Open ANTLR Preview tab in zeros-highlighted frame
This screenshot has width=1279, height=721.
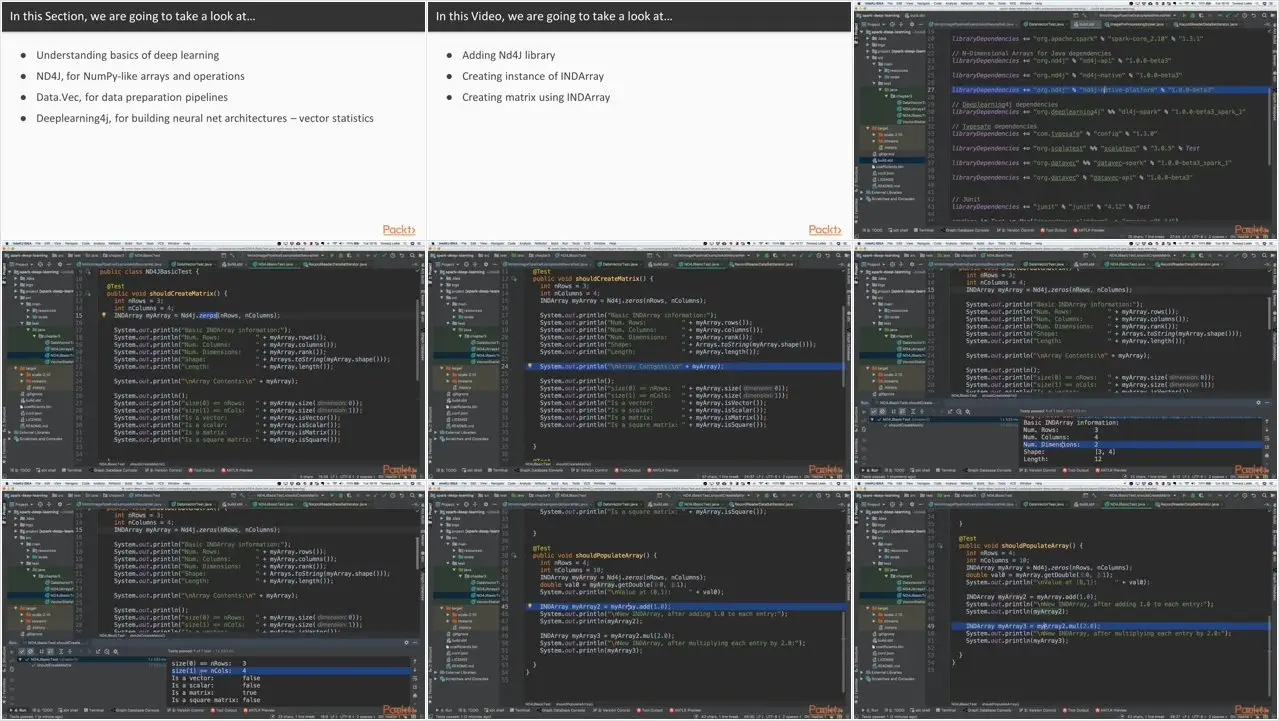(x=237, y=470)
